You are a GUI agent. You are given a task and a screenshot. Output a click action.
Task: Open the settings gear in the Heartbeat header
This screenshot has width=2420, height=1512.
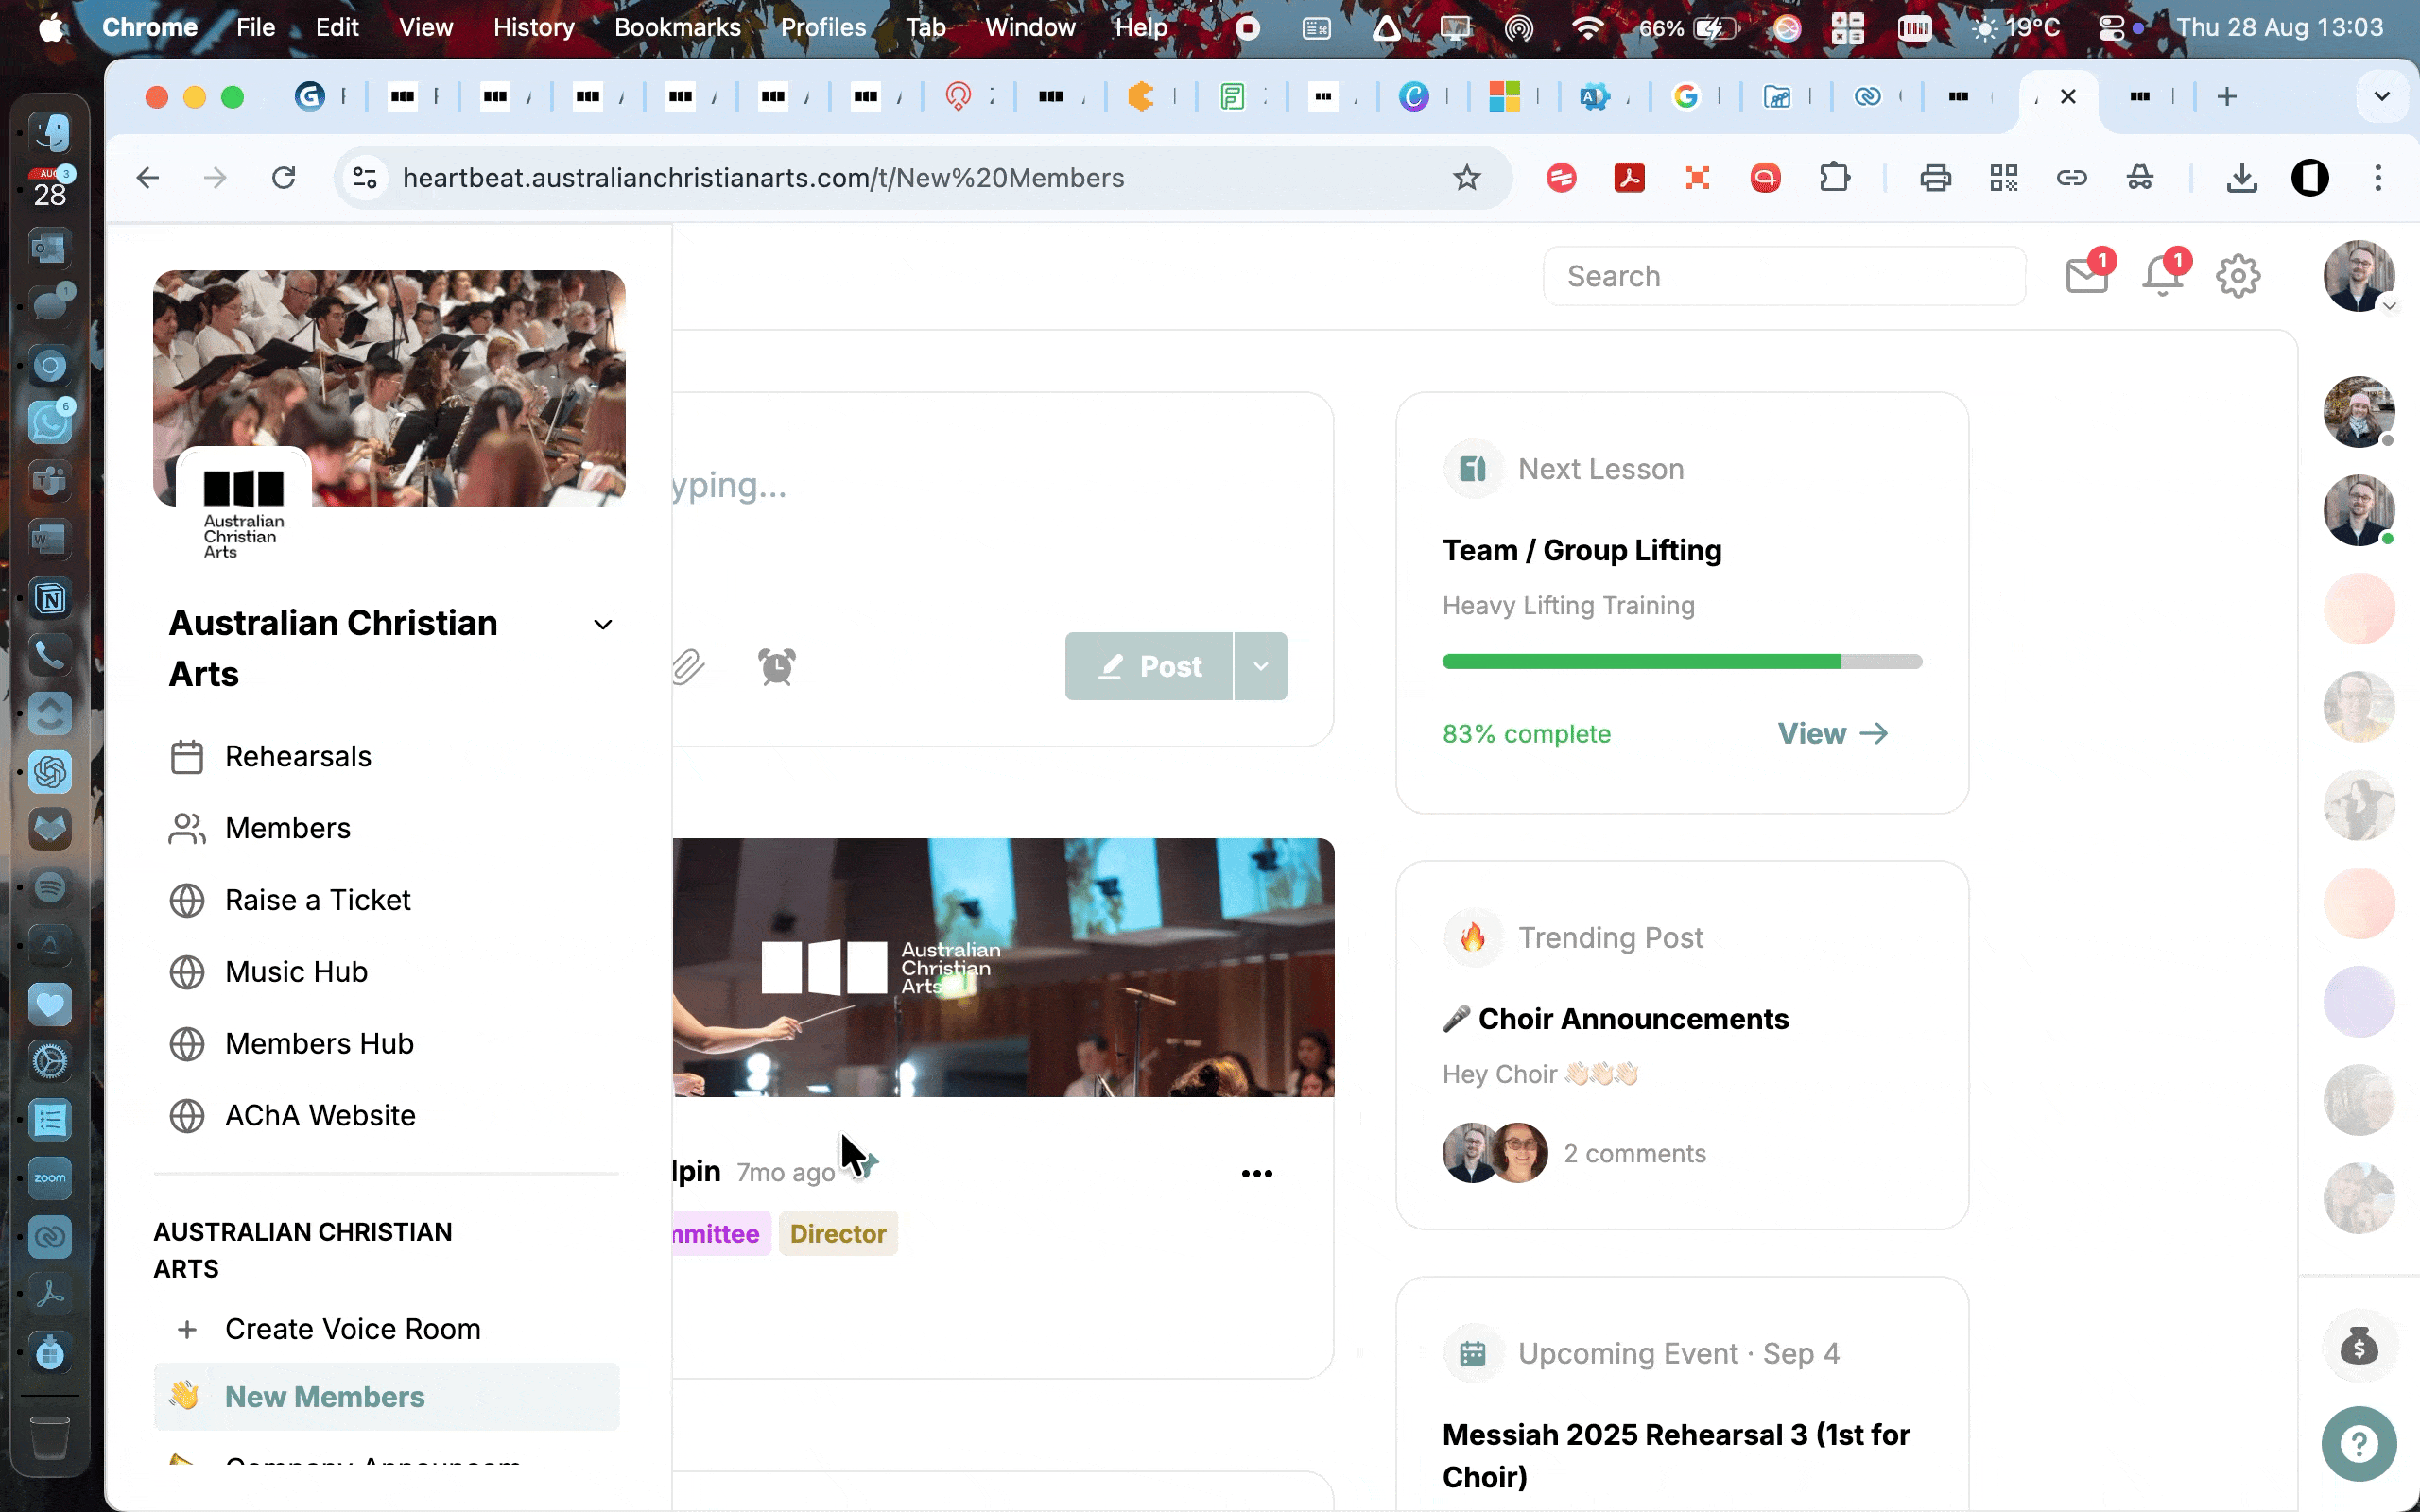point(2238,277)
